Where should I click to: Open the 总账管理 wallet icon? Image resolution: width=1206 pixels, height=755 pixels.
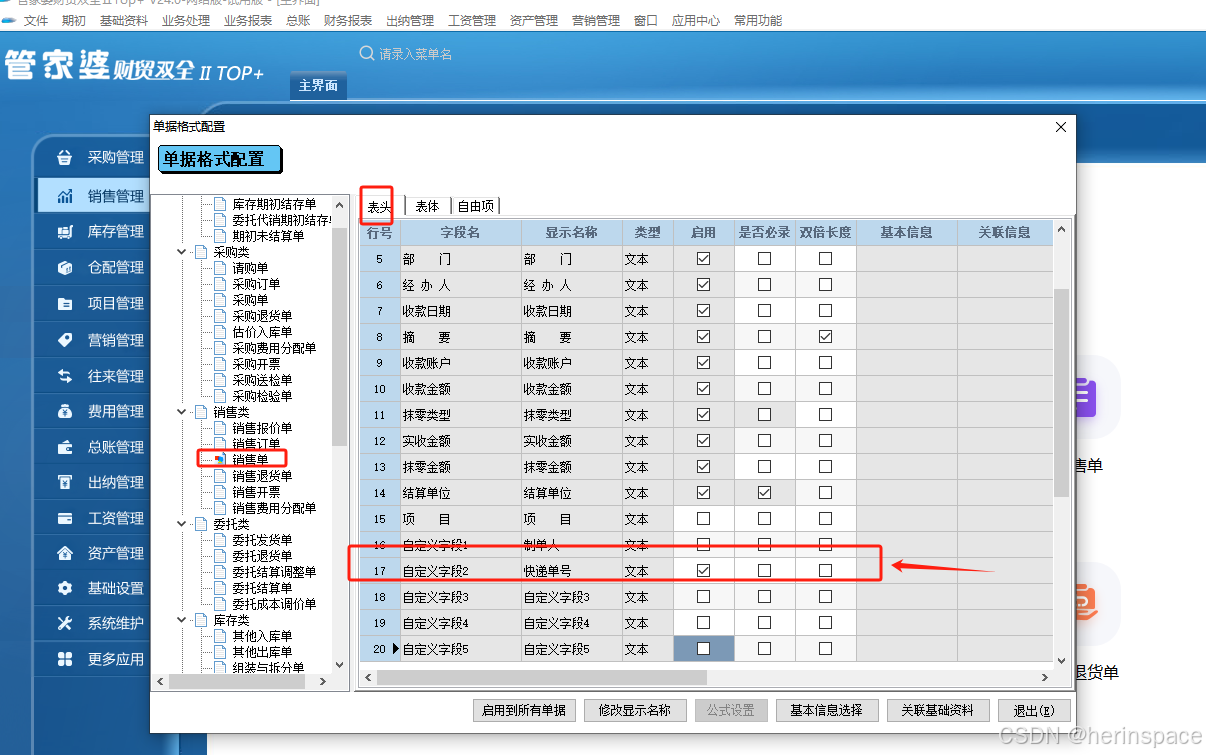pyautogui.click(x=65, y=447)
